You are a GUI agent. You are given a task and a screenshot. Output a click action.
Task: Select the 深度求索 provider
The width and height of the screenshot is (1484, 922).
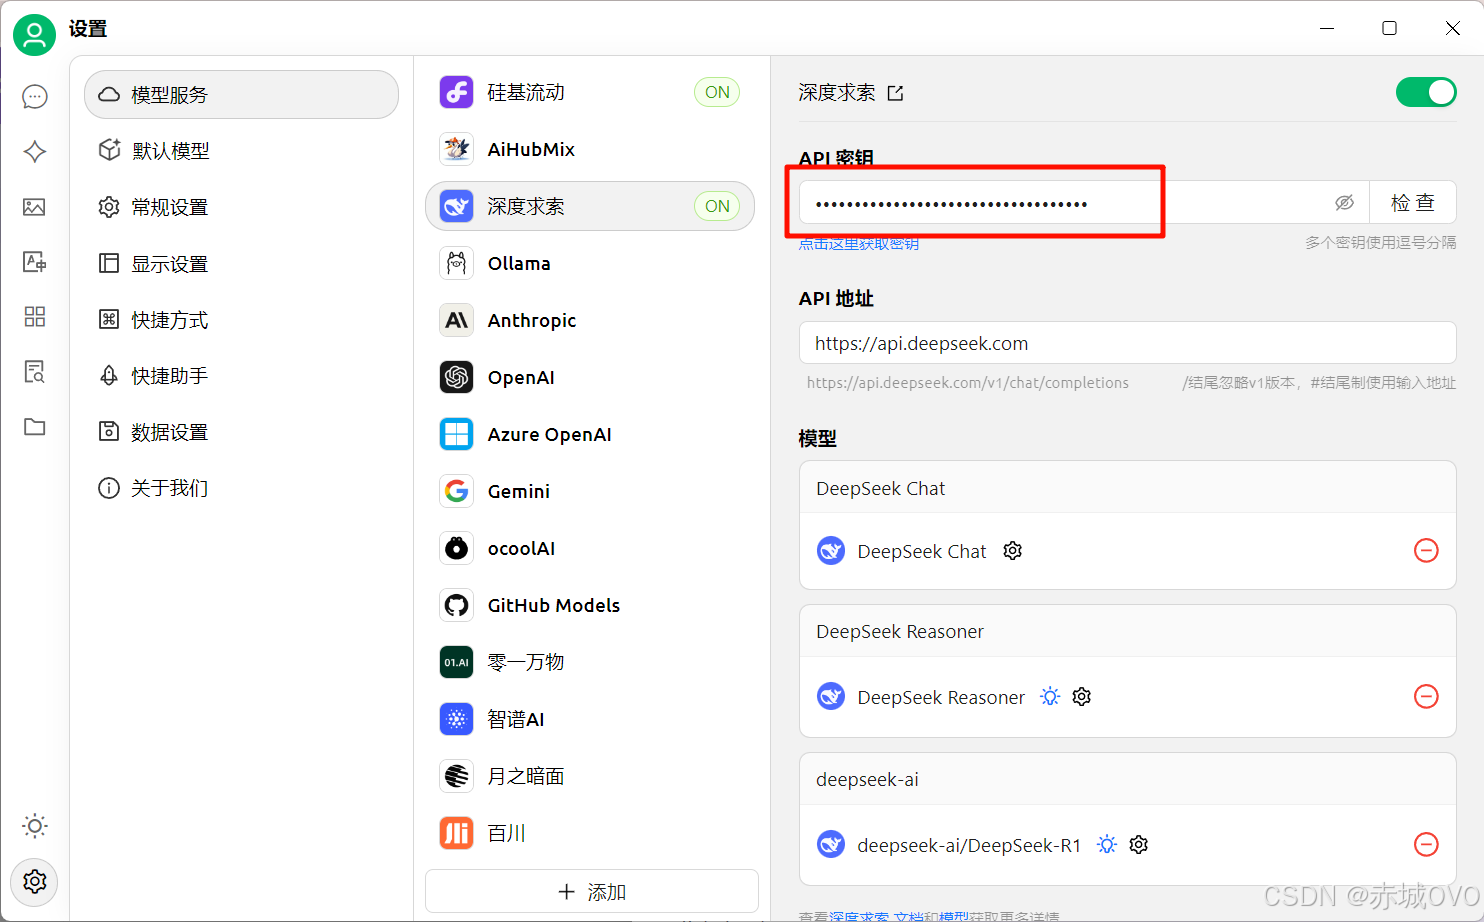tap(590, 206)
